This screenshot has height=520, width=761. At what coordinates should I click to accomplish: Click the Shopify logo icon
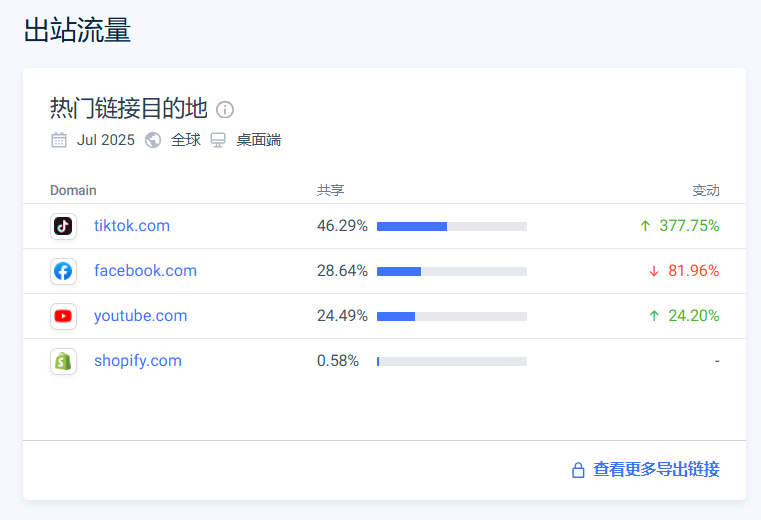coord(63,361)
